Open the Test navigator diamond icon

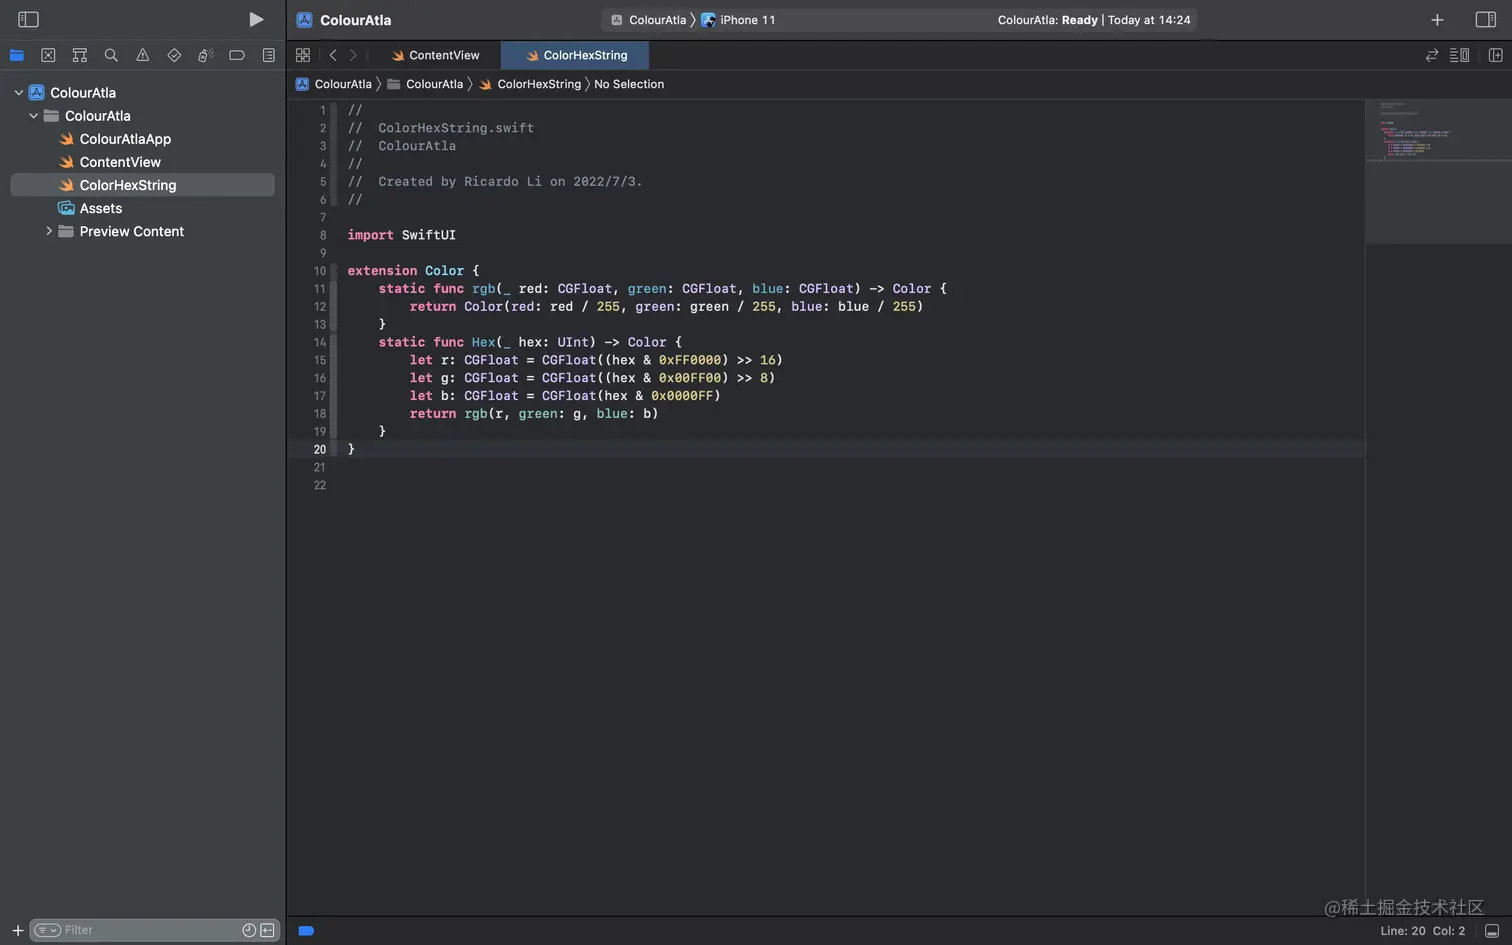(174, 56)
